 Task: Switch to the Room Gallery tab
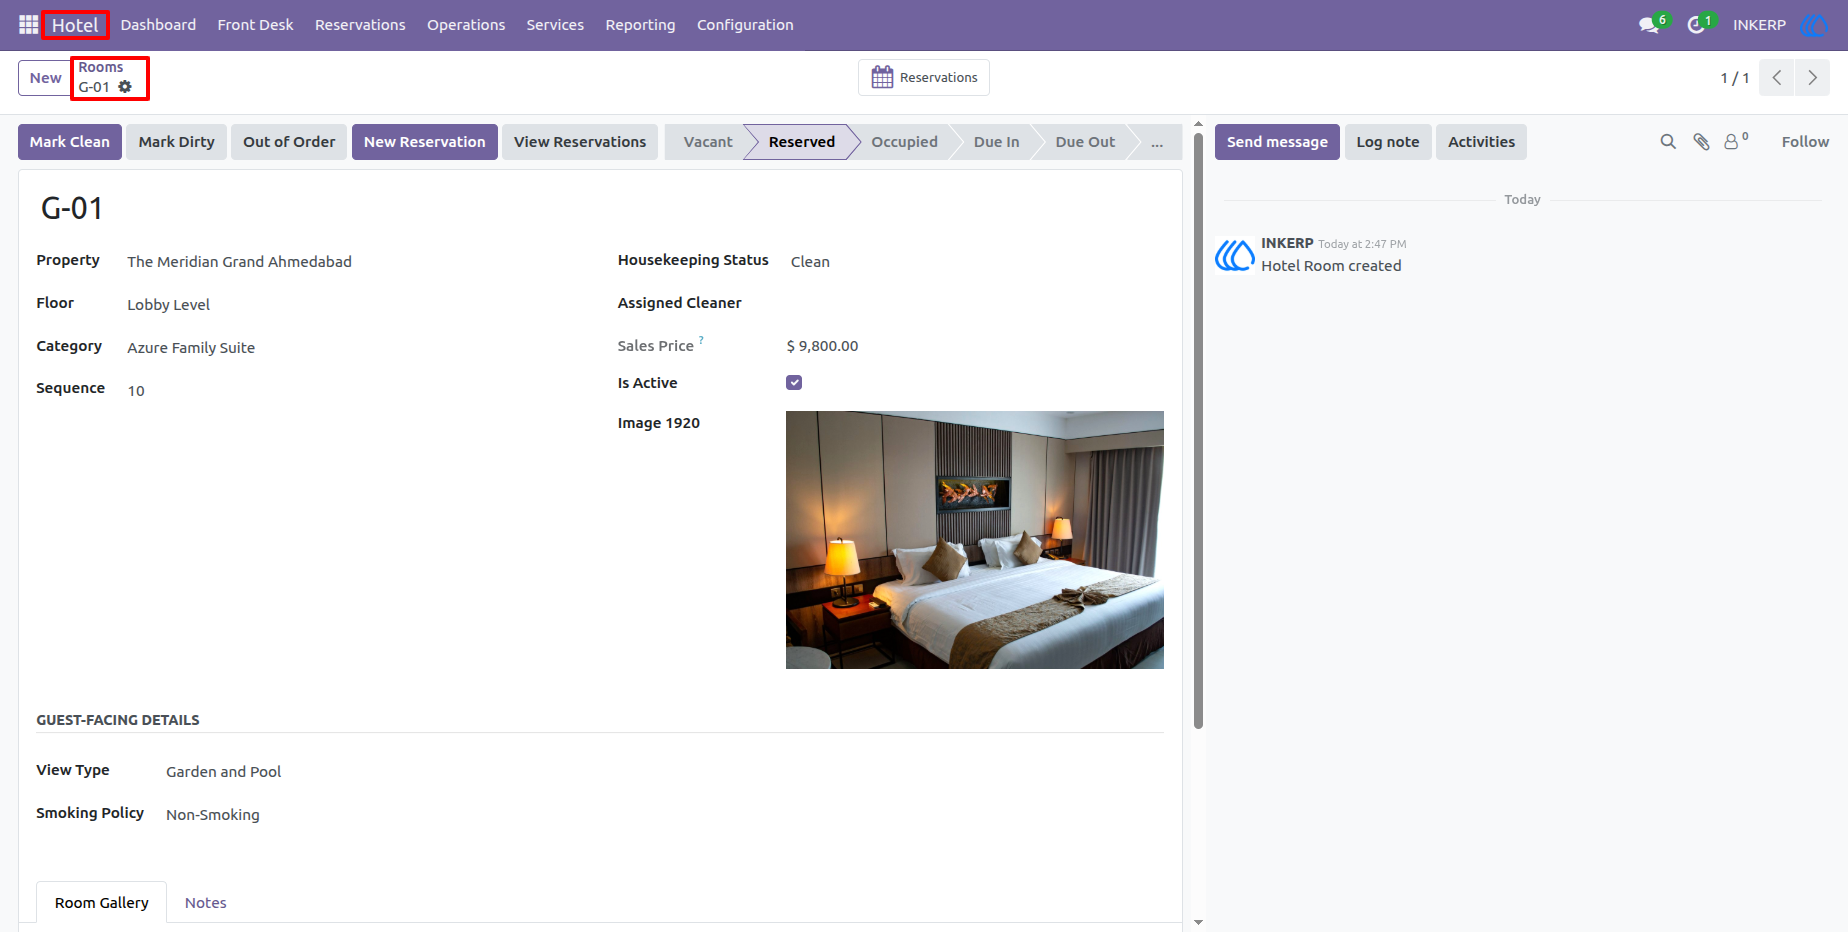tap(102, 903)
